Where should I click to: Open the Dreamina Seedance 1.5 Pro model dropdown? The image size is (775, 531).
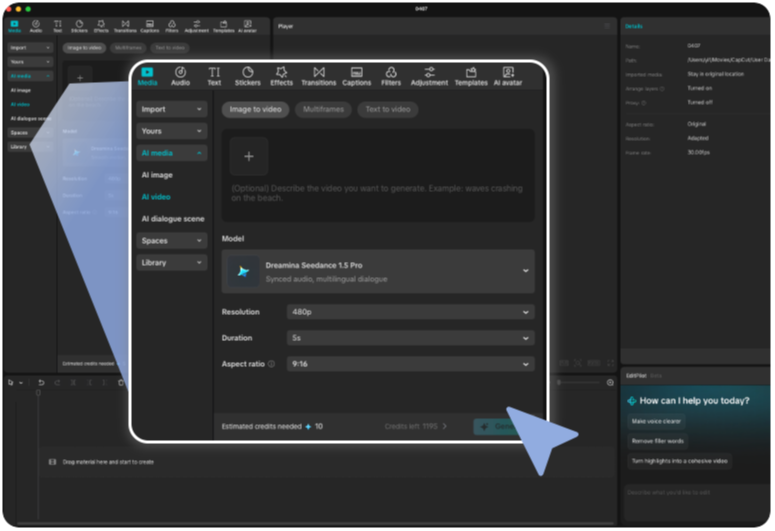(378, 271)
